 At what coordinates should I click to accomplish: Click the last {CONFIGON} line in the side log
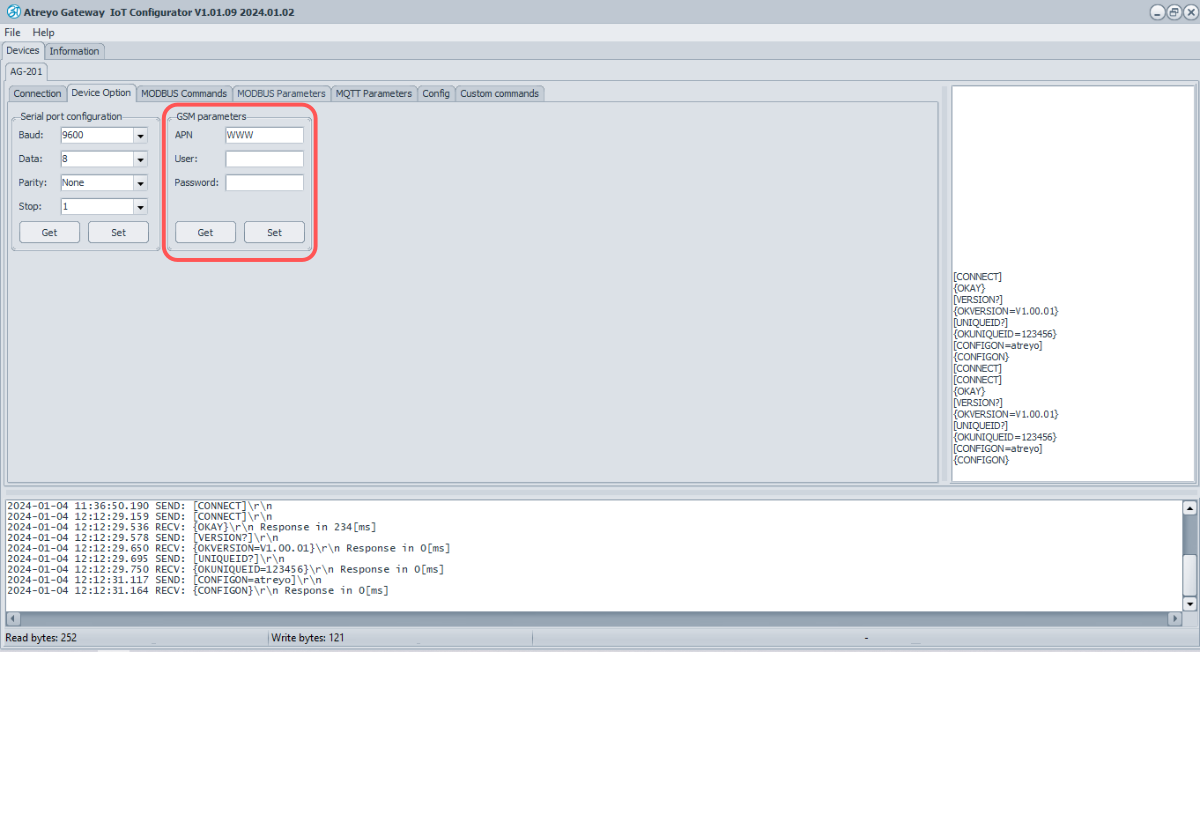coord(982,460)
